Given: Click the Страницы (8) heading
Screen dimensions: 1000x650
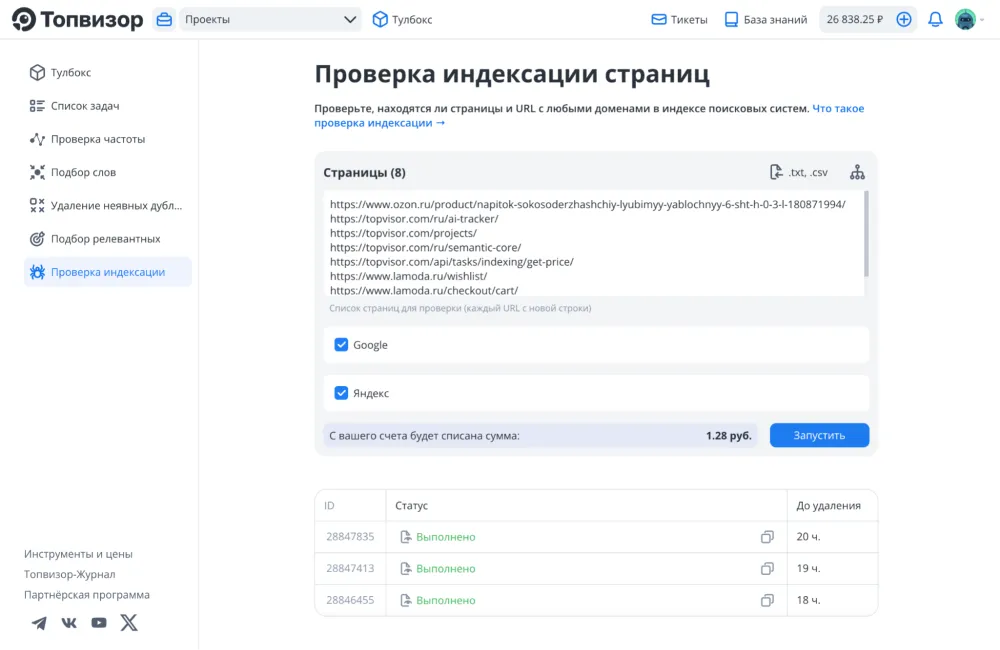Looking at the screenshot, I should pos(364,173).
